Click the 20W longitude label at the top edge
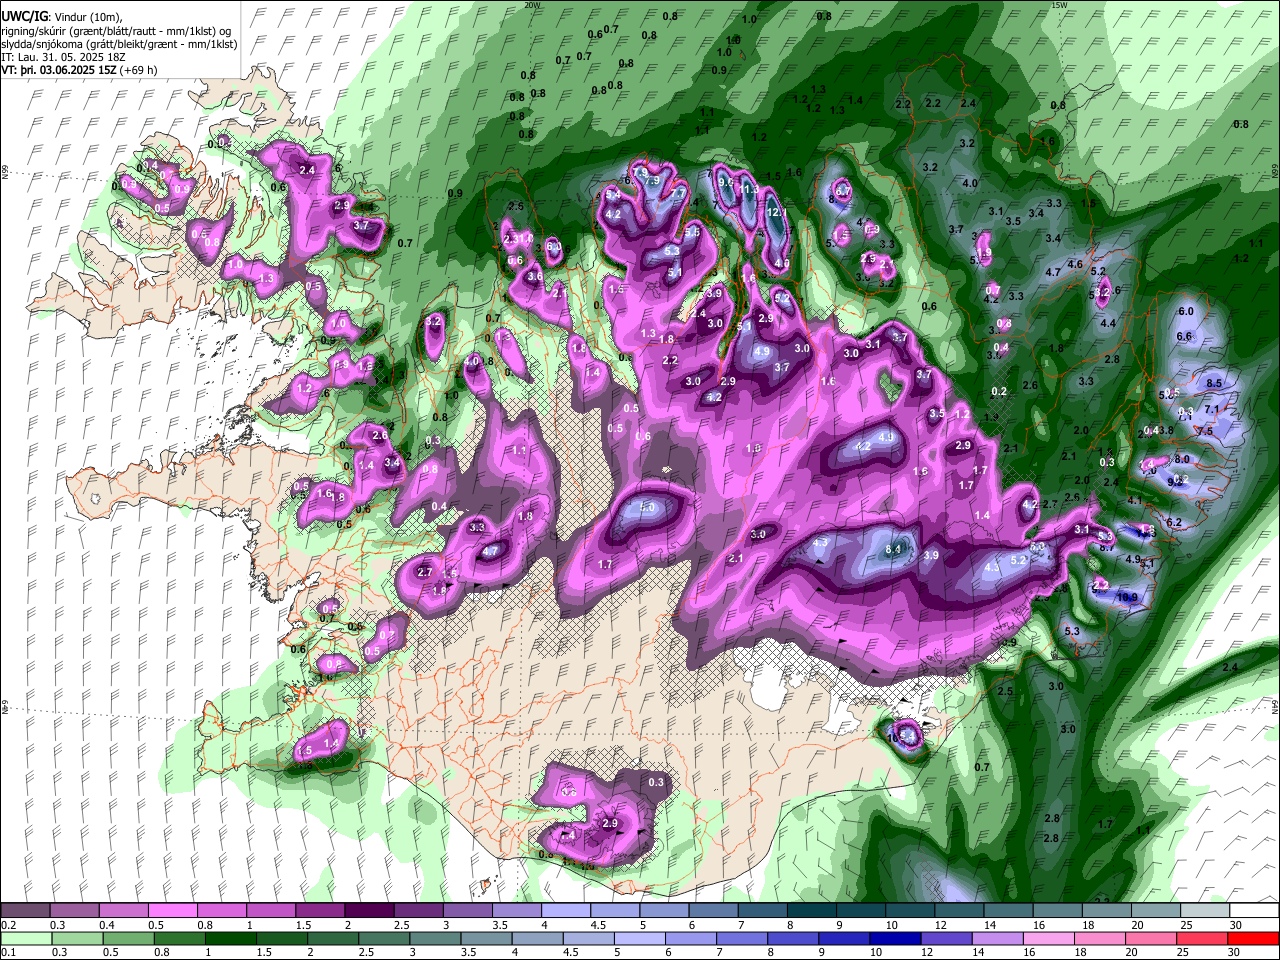Screen dimensions: 1280x960 click(532, 4)
